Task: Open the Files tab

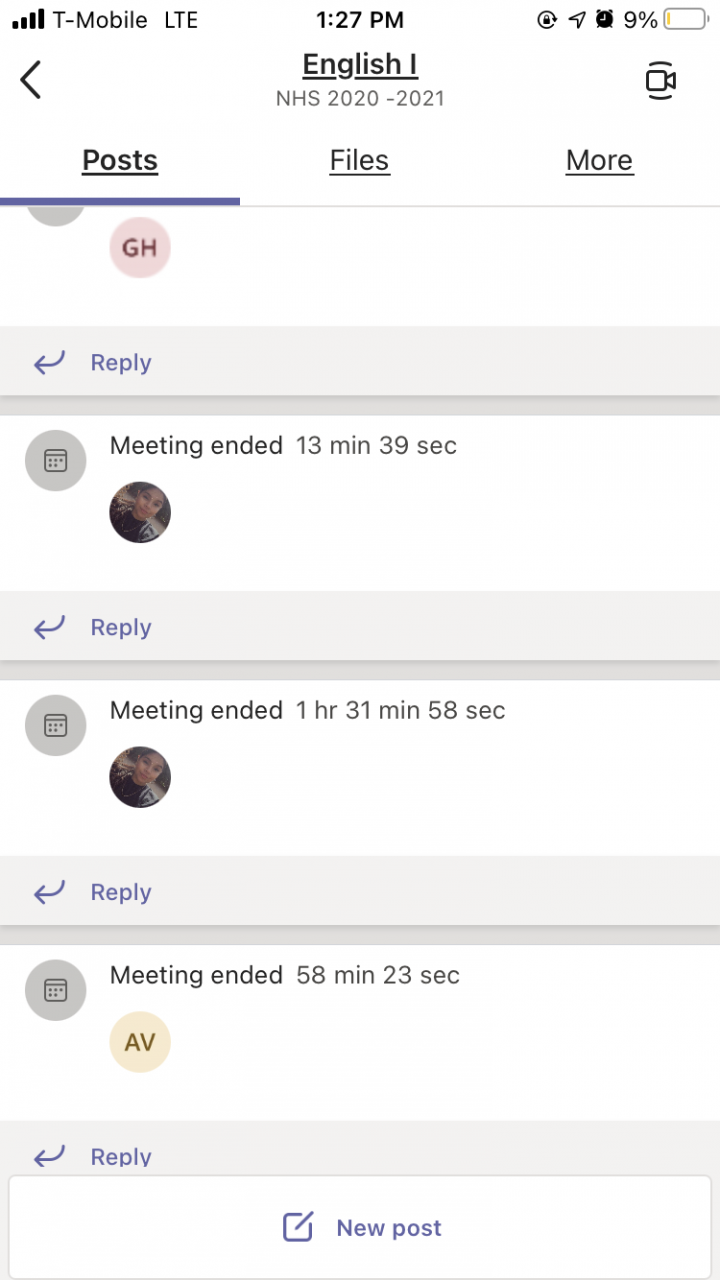Action: click(359, 161)
